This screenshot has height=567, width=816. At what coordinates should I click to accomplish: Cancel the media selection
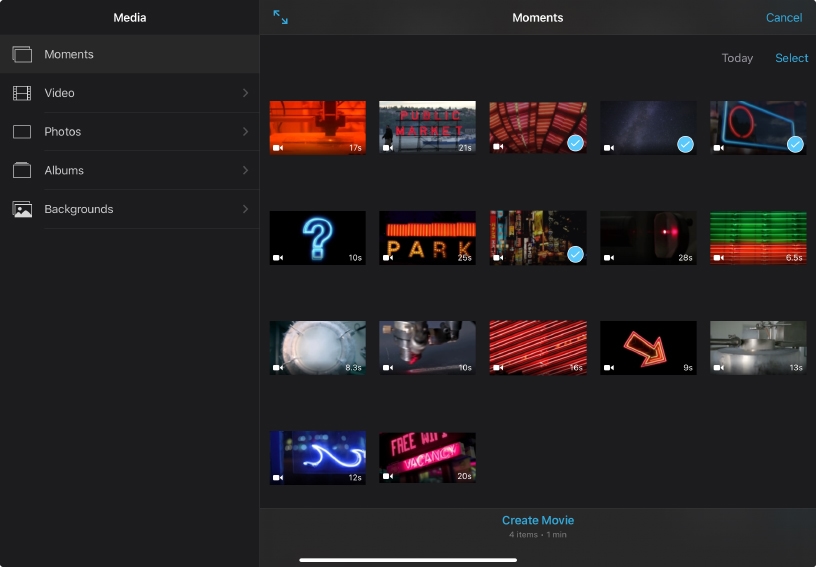[x=783, y=18]
